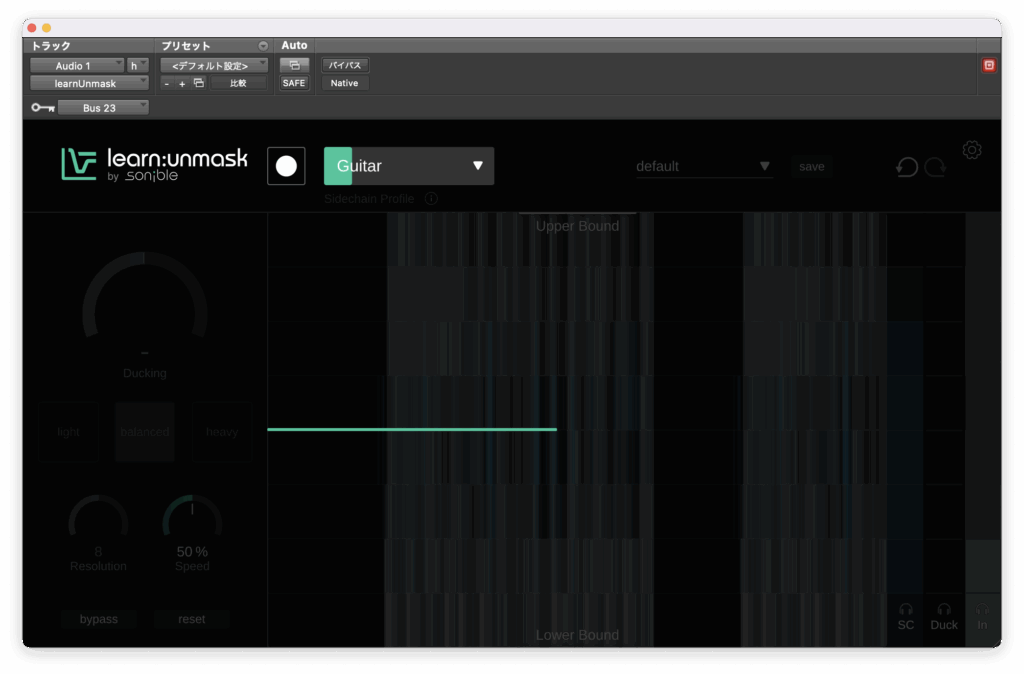This screenshot has height=674, width=1024.
Task: Toggle the 比較 compare button
Action: click(x=238, y=83)
